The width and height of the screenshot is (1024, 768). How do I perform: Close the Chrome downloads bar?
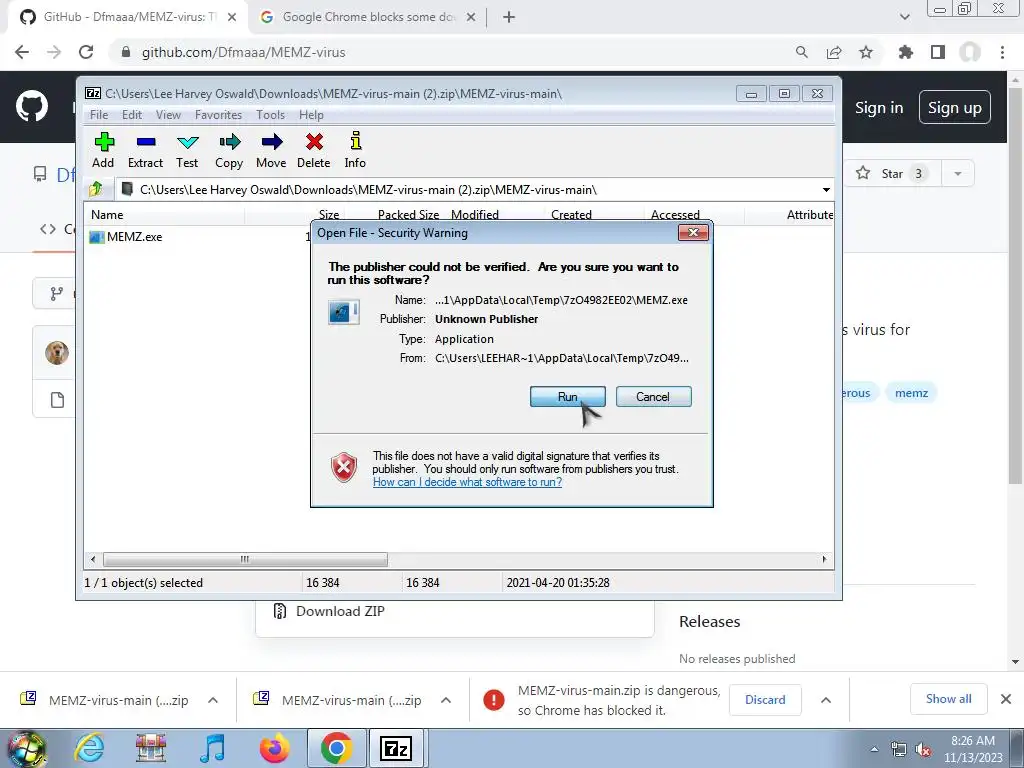[1006, 699]
